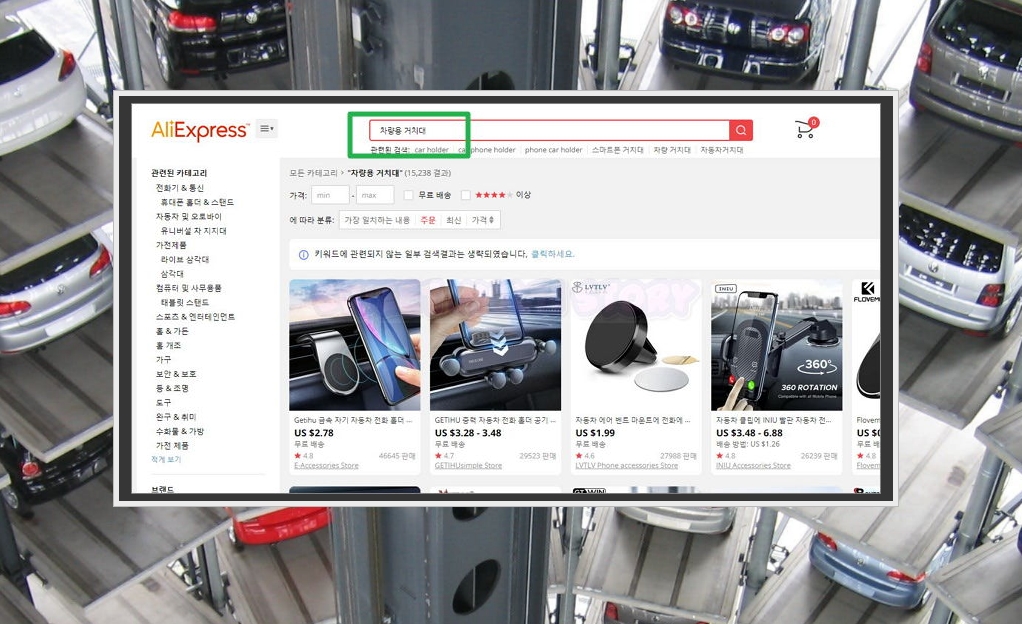Viewport: 1022px width, 624px height.
Task: Select related search '스마트폰 거치대'
Action: click(617, 150)
